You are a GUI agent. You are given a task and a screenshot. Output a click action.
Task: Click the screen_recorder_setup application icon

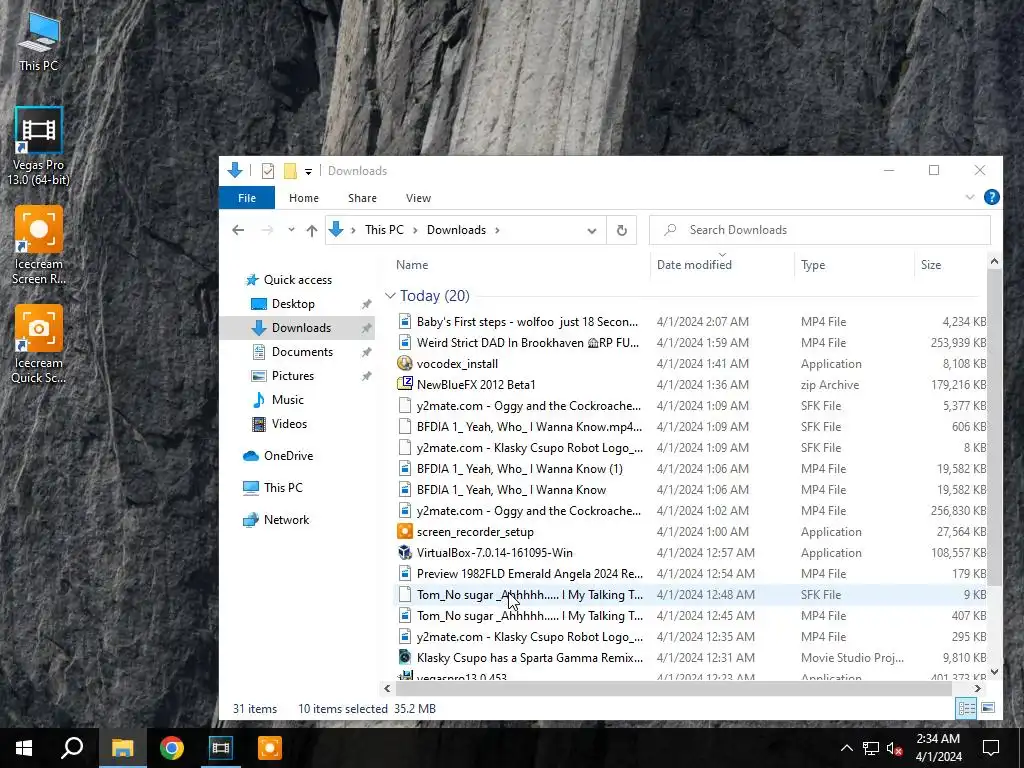coord(405,532)
